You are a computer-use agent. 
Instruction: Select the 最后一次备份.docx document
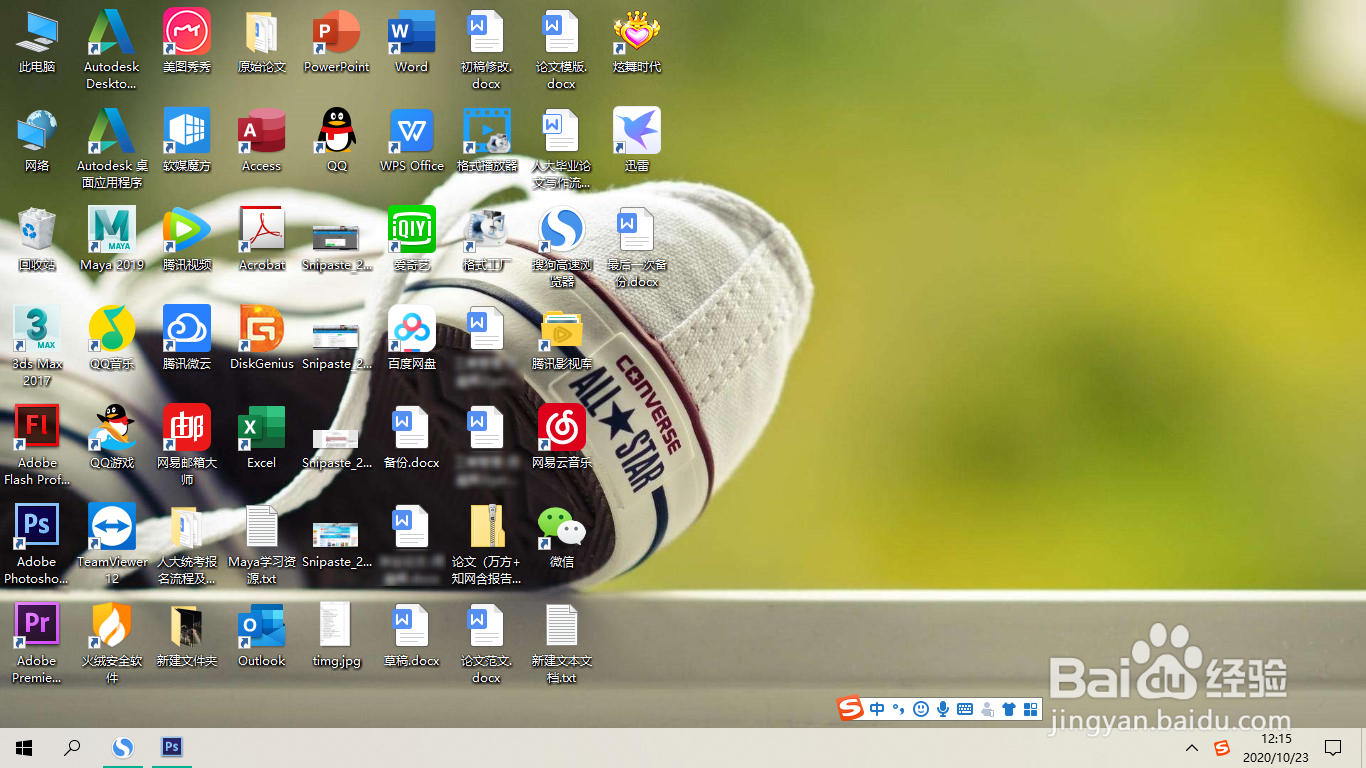637,247
